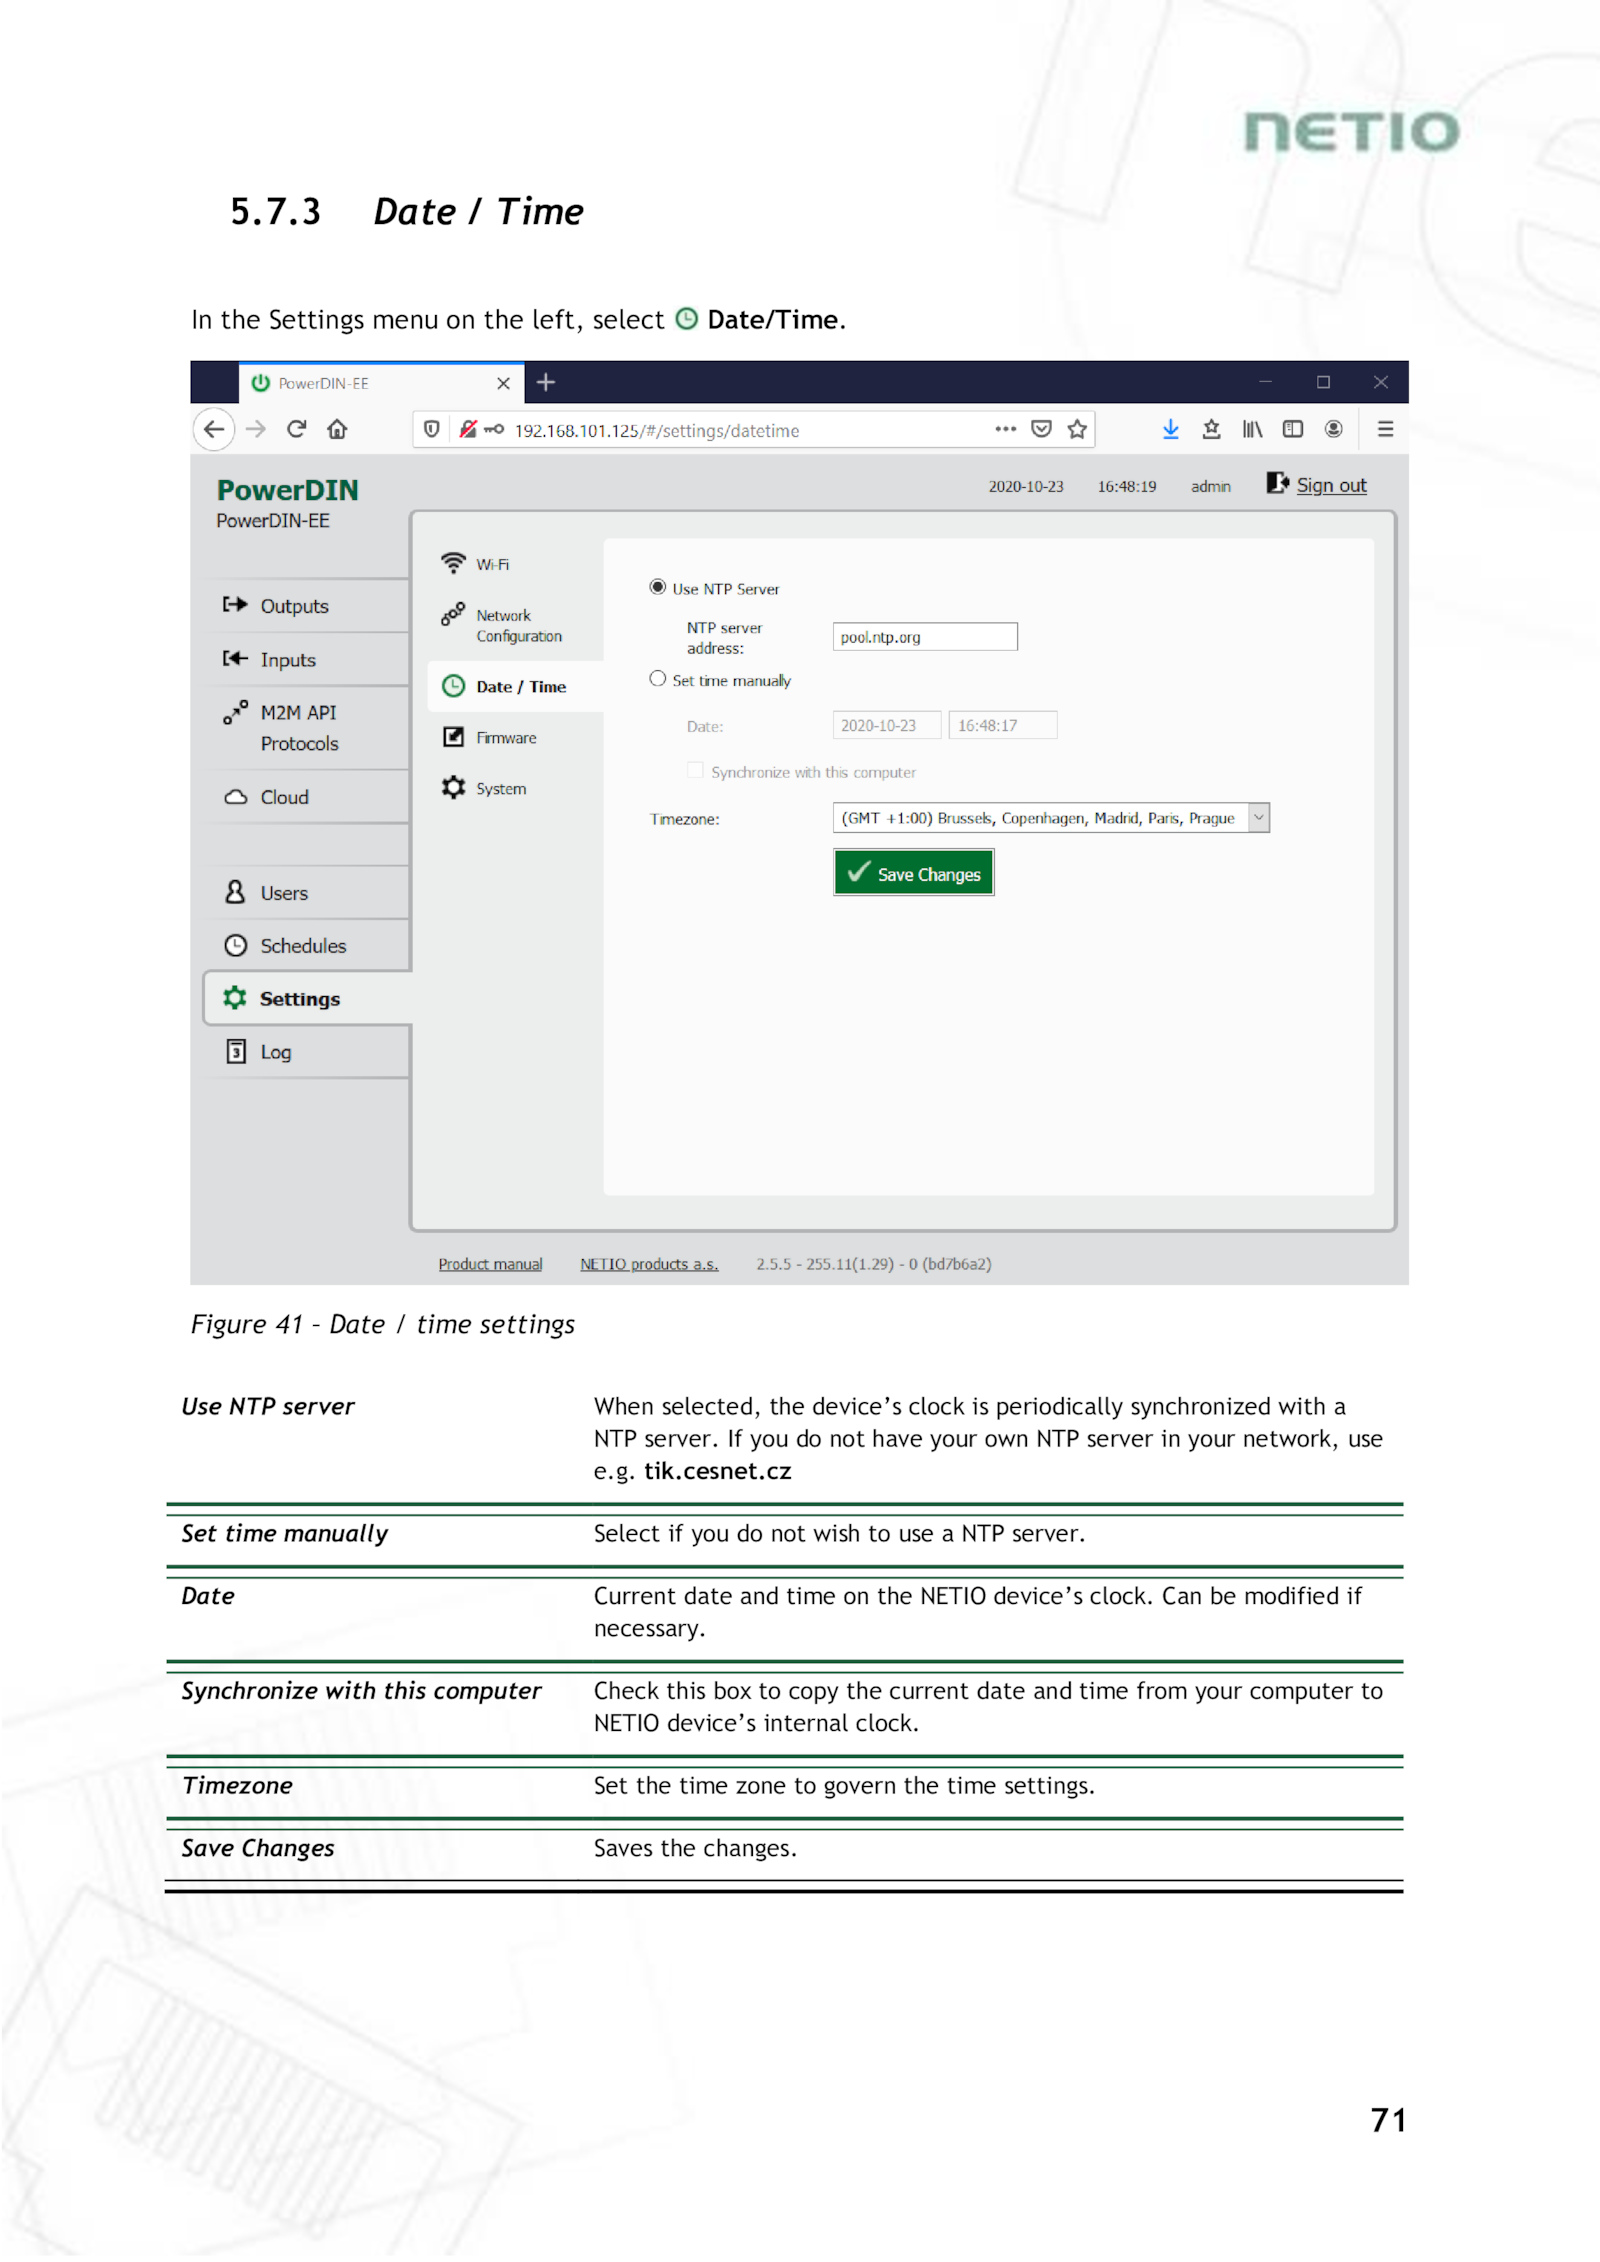Open the Firefox account profile icon

tap(1333, 429)
